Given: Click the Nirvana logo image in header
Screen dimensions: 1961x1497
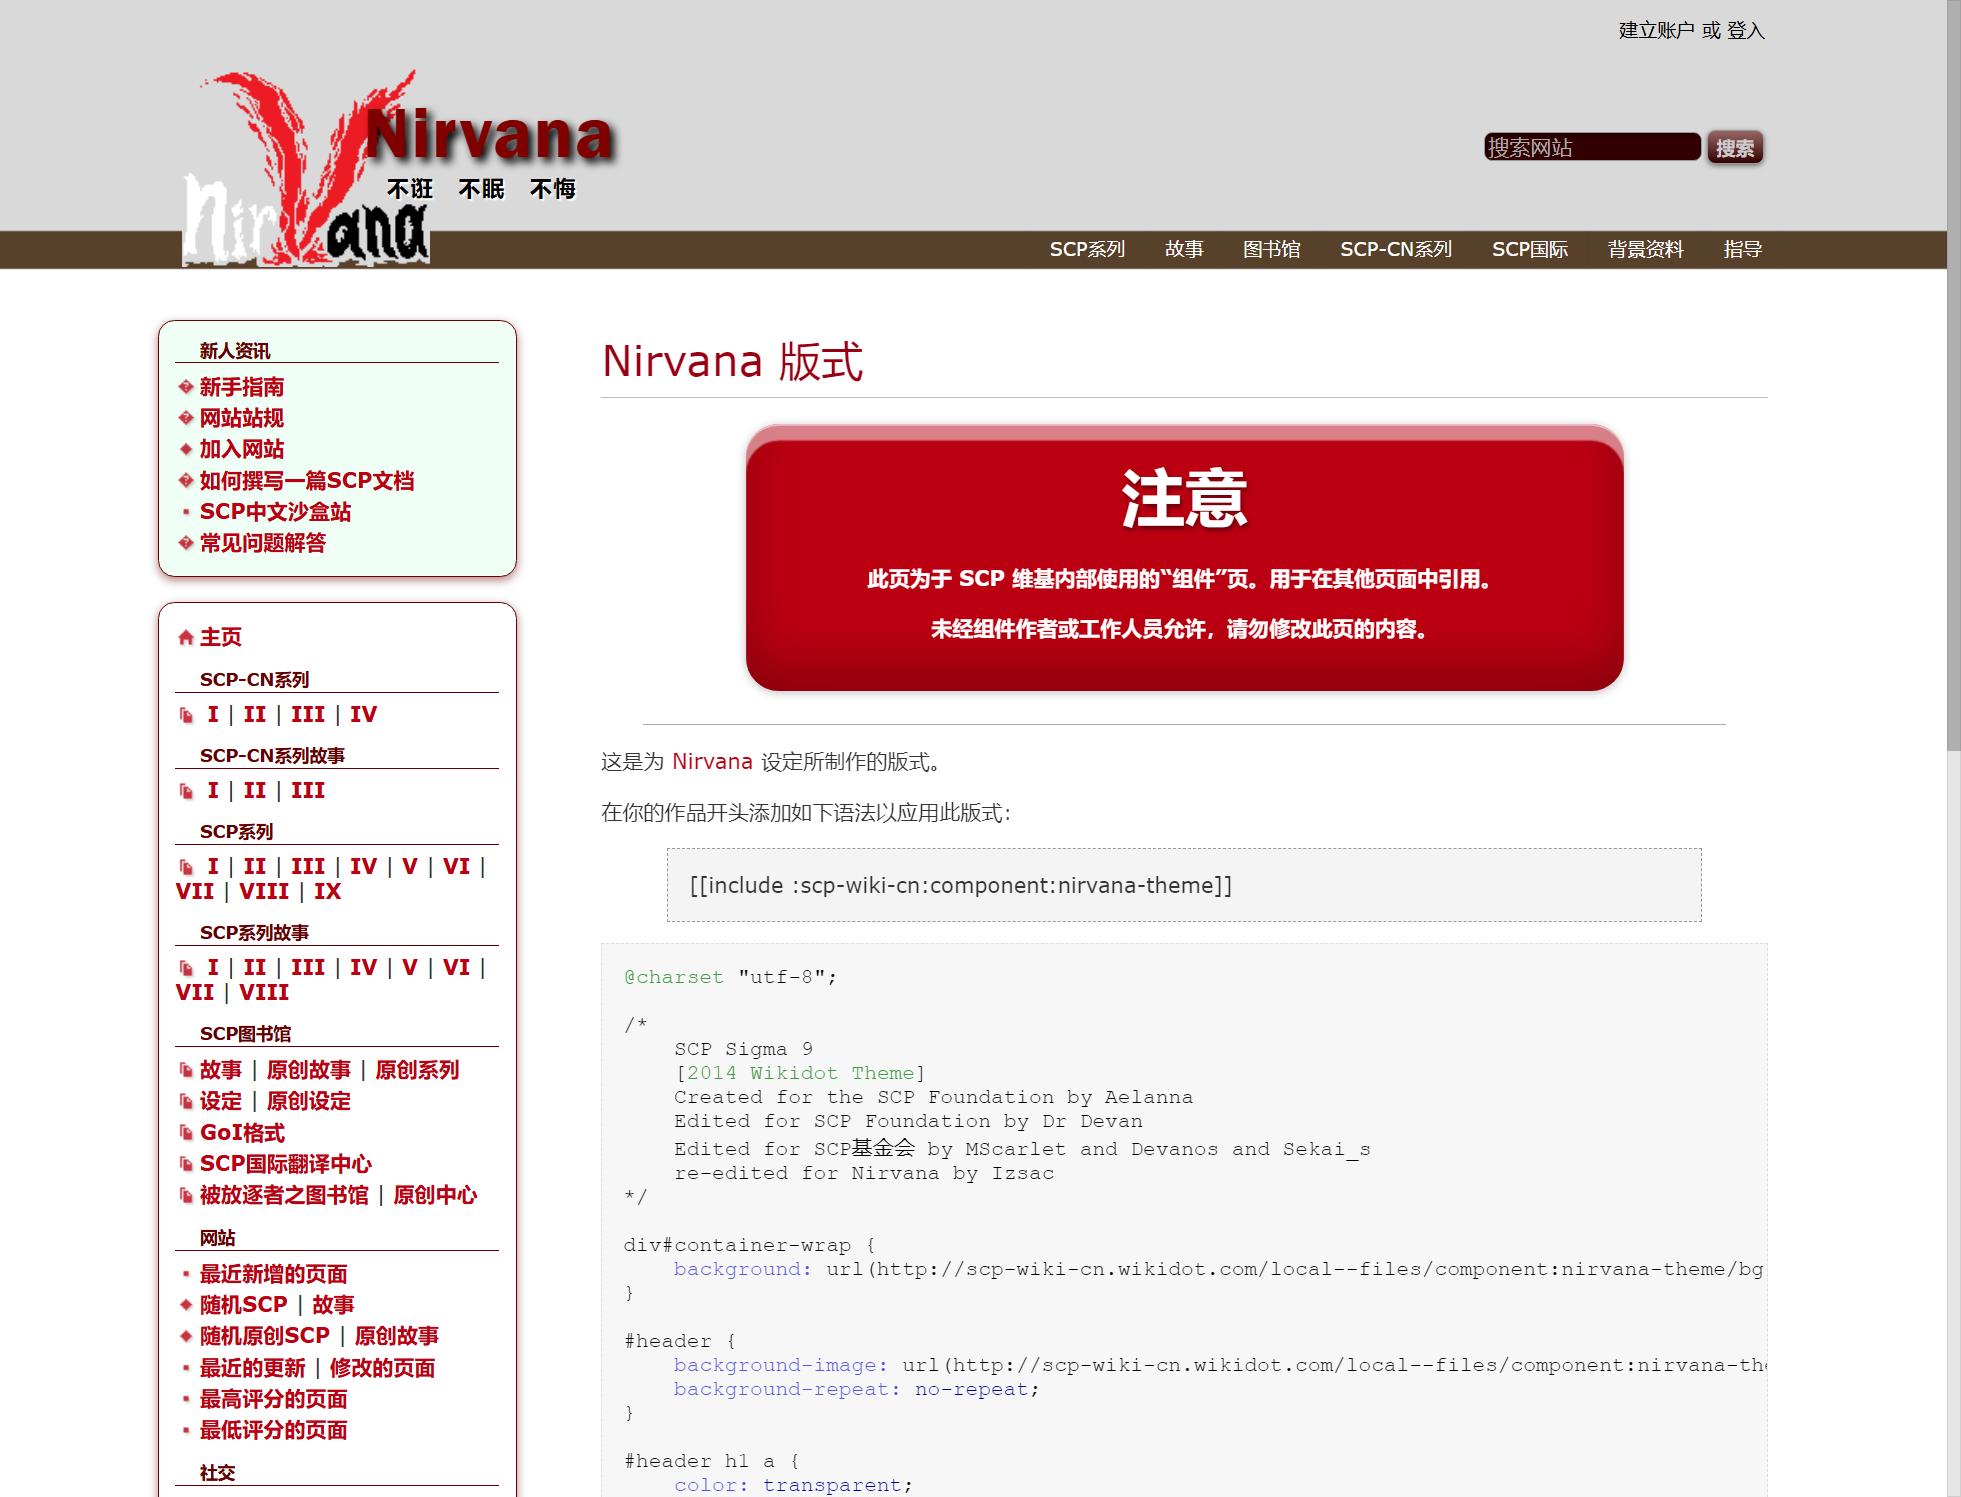Looking at the screenshot, I should pos(306,170).
